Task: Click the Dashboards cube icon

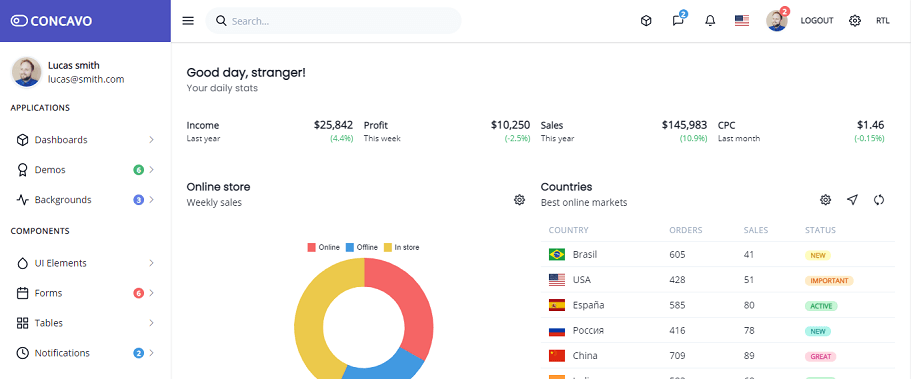Action: pos(22,140)
